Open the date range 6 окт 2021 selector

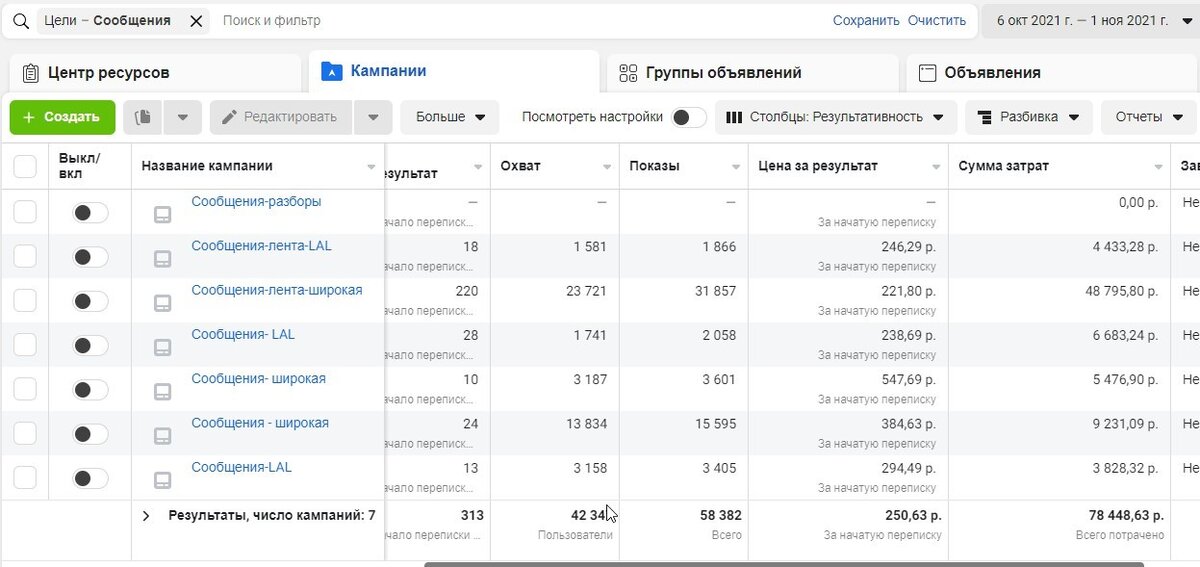[1090, 21]
